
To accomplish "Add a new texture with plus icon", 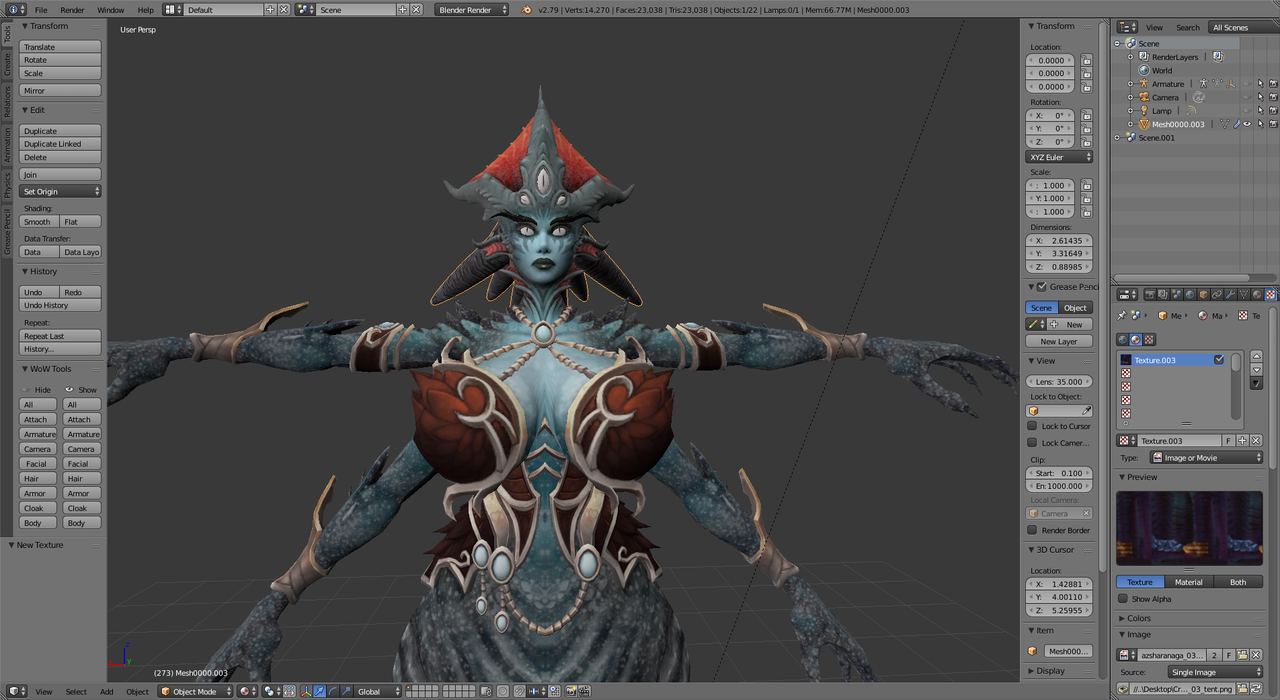I will (1243, 440).
